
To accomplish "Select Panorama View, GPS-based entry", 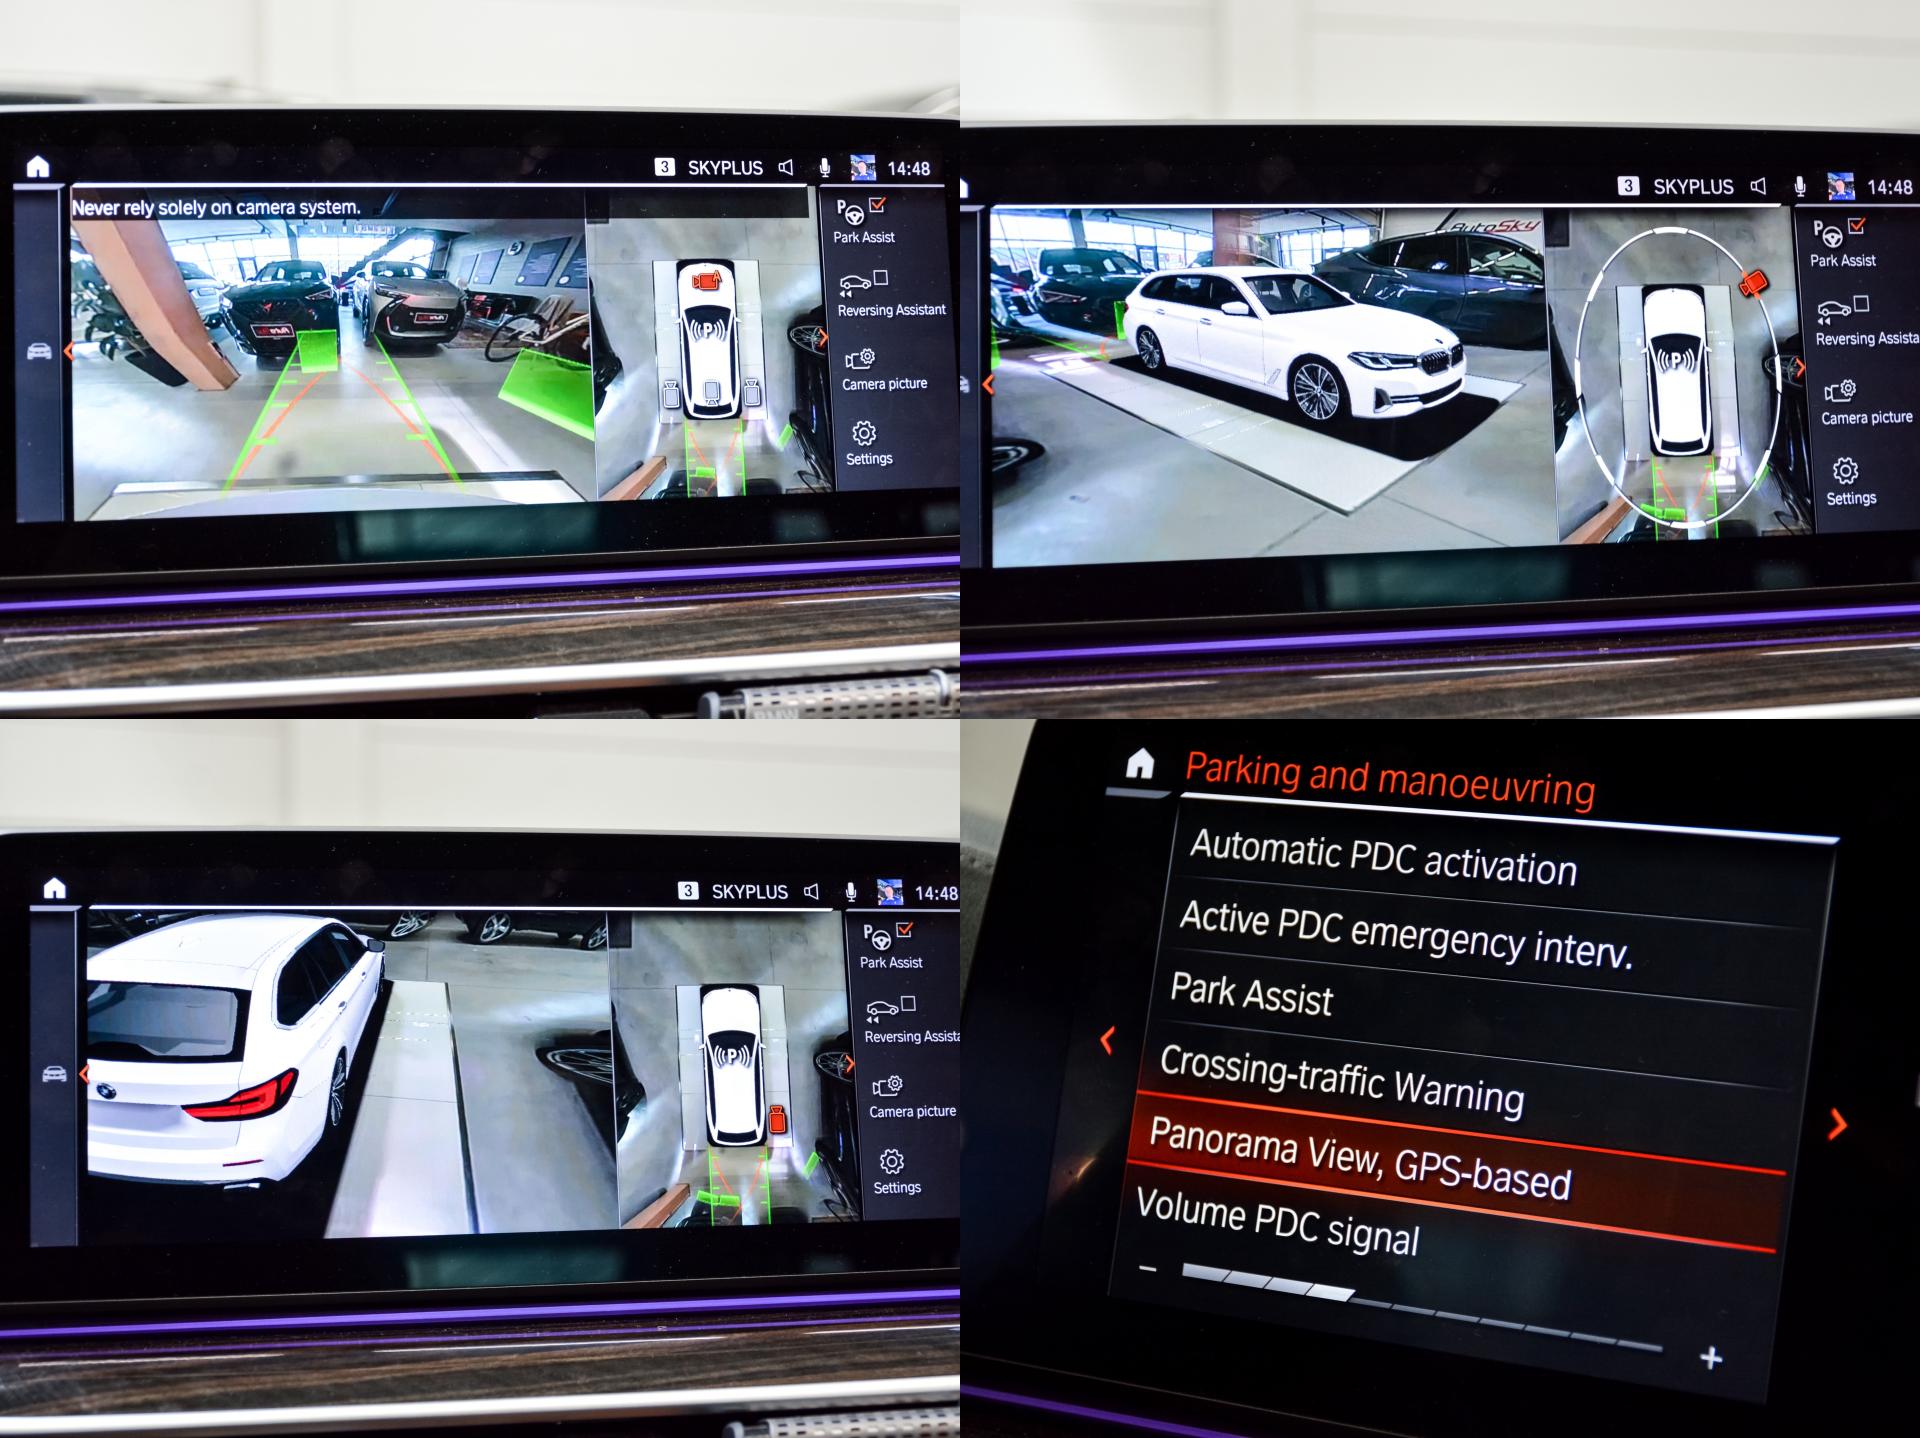I will (1455, 1170).
